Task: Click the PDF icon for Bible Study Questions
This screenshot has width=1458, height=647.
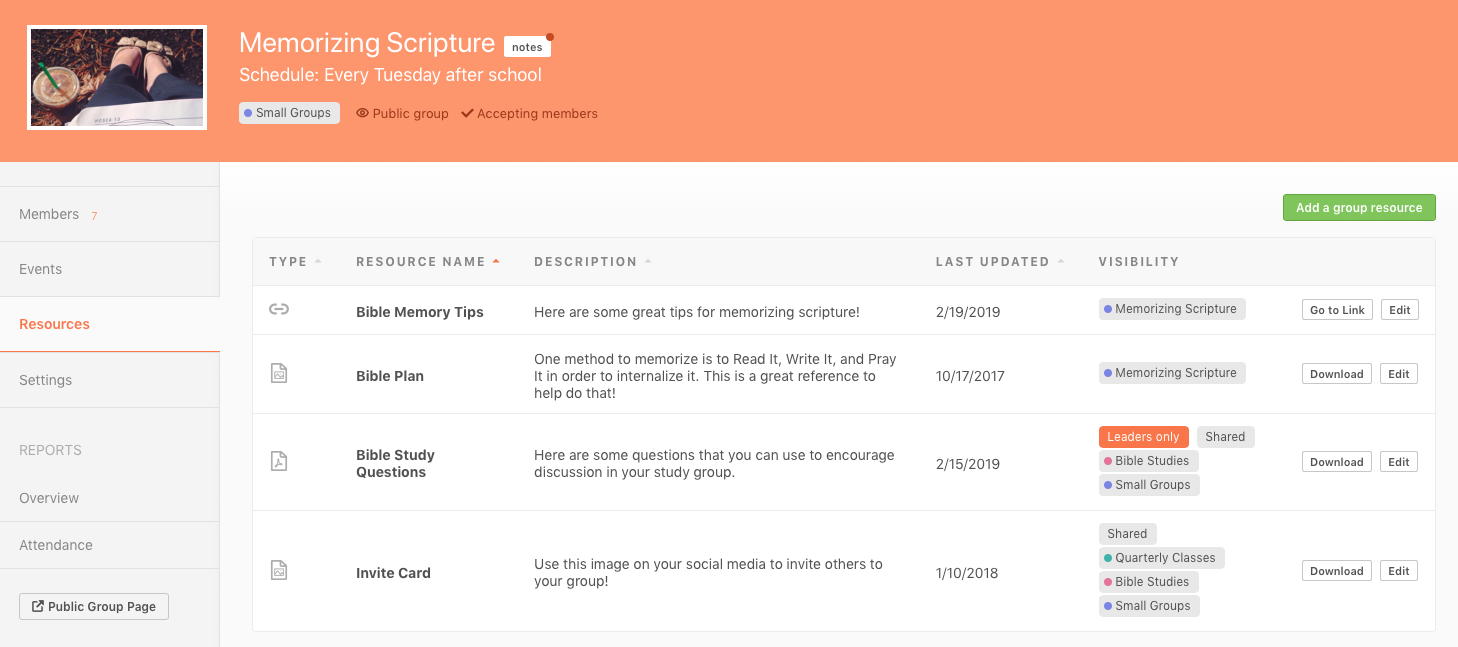Action: [279, 461]
